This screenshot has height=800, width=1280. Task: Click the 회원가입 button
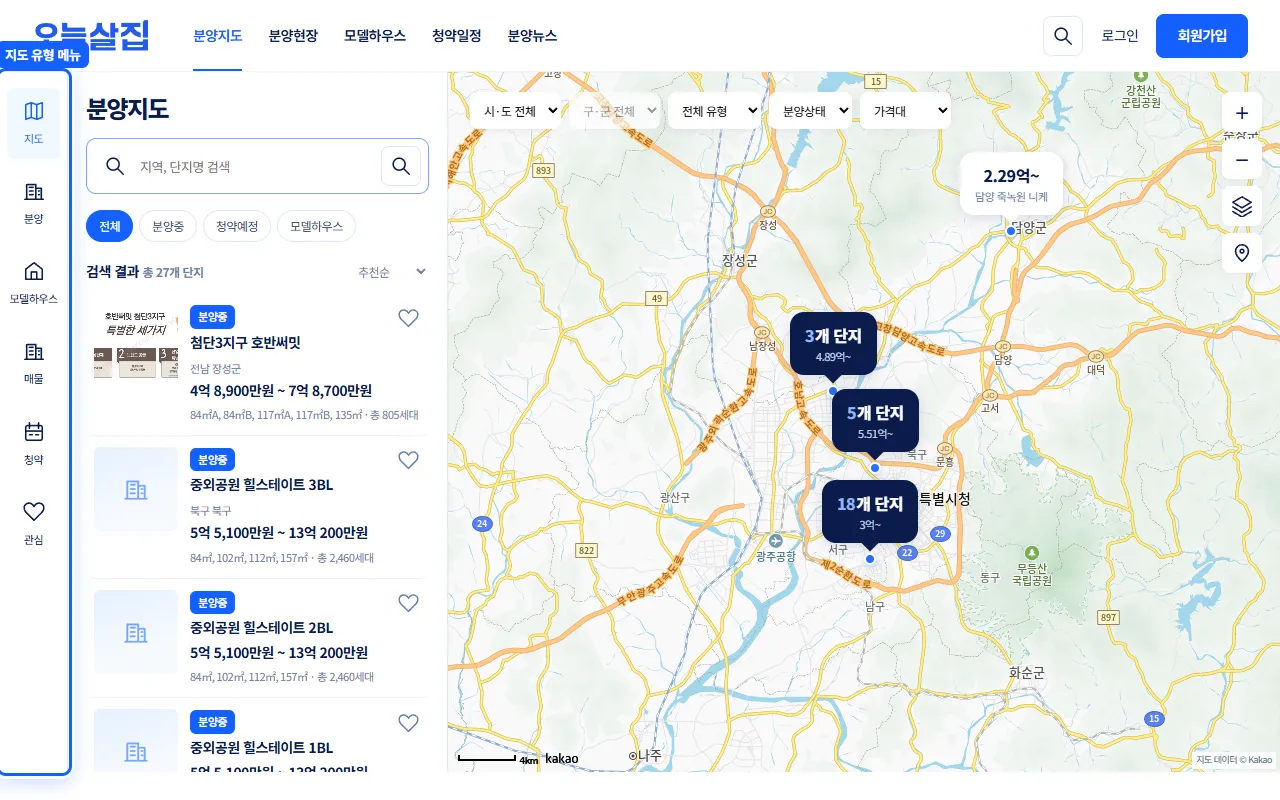[1202, 36]
